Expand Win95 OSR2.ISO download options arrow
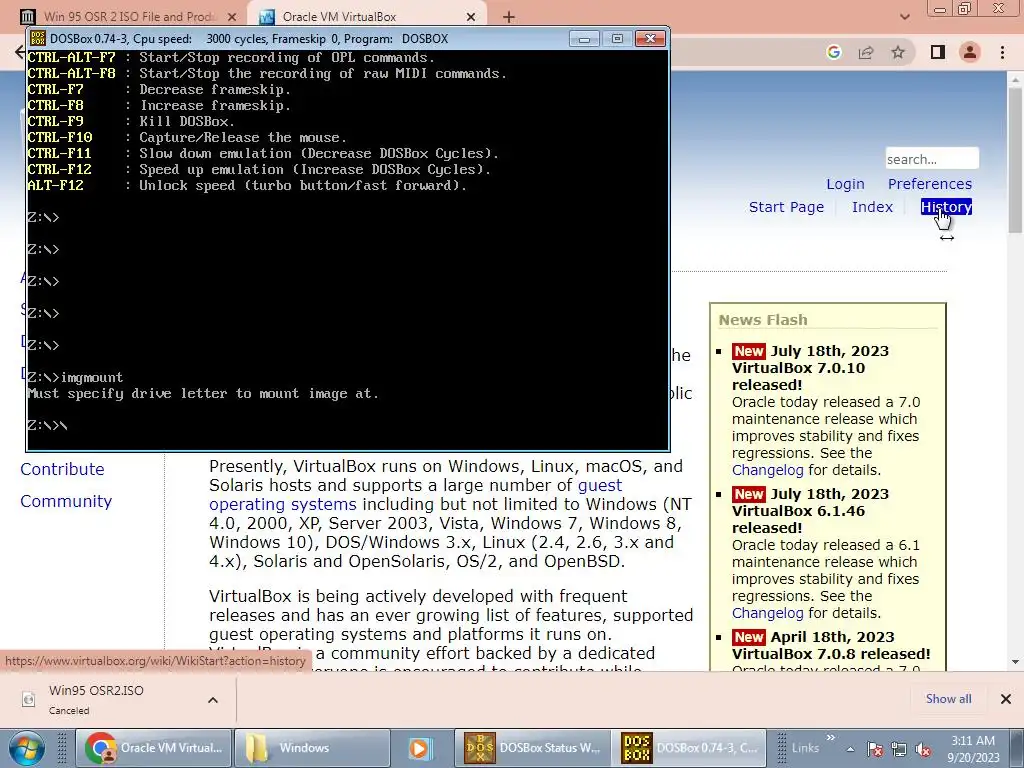The width and height of the screenshot is (1024, 768). (213, 699)
